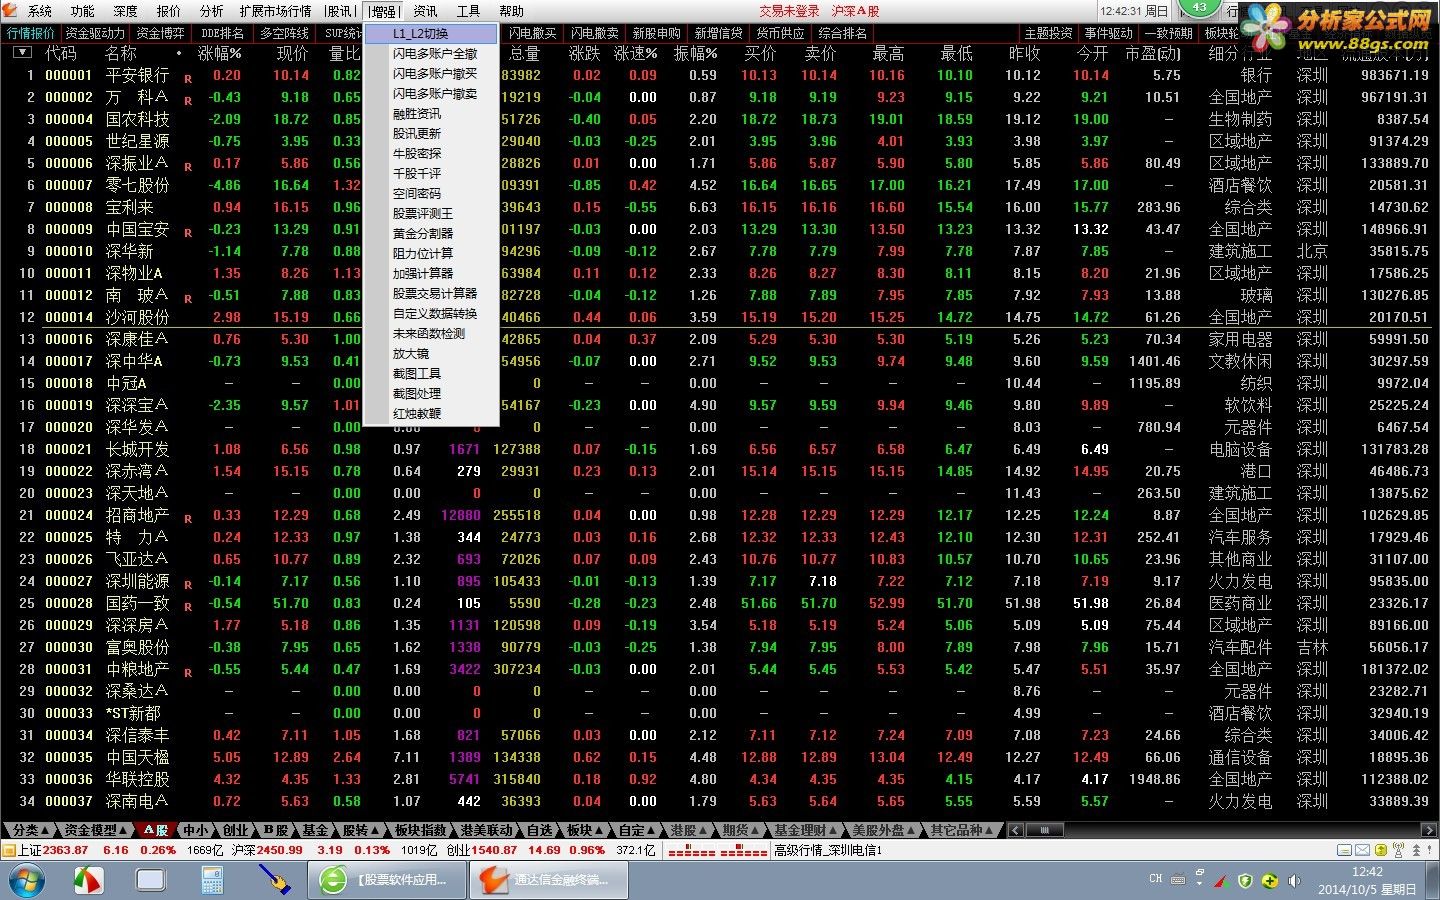Image resolution: width=1440 pixels, height=900 pixels.
Task: Click the R marker beside 中粮地产
Action: pyautogui.click(x=188, y=673)
